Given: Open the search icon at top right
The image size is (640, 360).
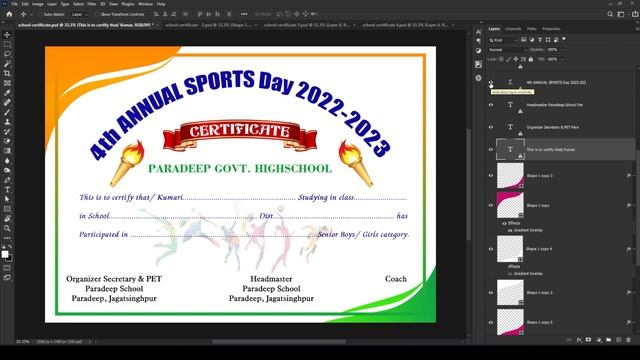Looking at the screenshot, I should (610, 14).
